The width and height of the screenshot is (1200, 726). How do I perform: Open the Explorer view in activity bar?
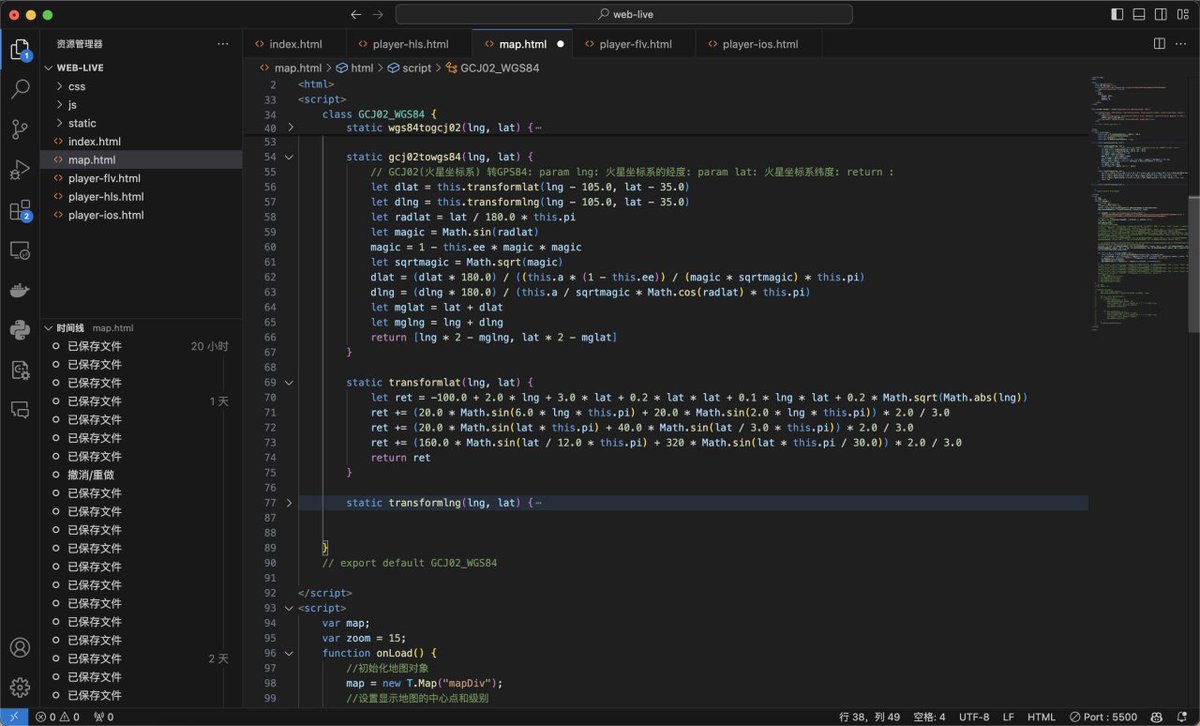pyautogui.click(x=20, y=49)
